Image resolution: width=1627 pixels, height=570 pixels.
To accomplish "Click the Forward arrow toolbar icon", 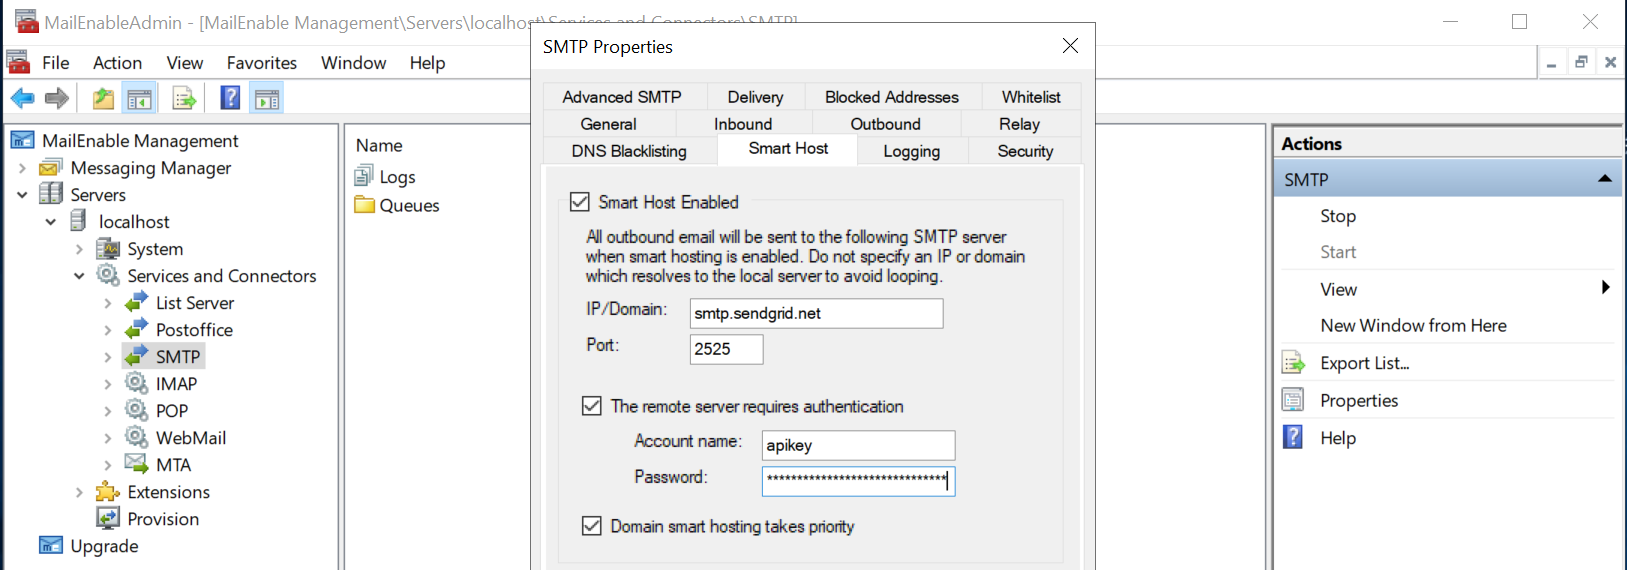I will tap(57, 98).
